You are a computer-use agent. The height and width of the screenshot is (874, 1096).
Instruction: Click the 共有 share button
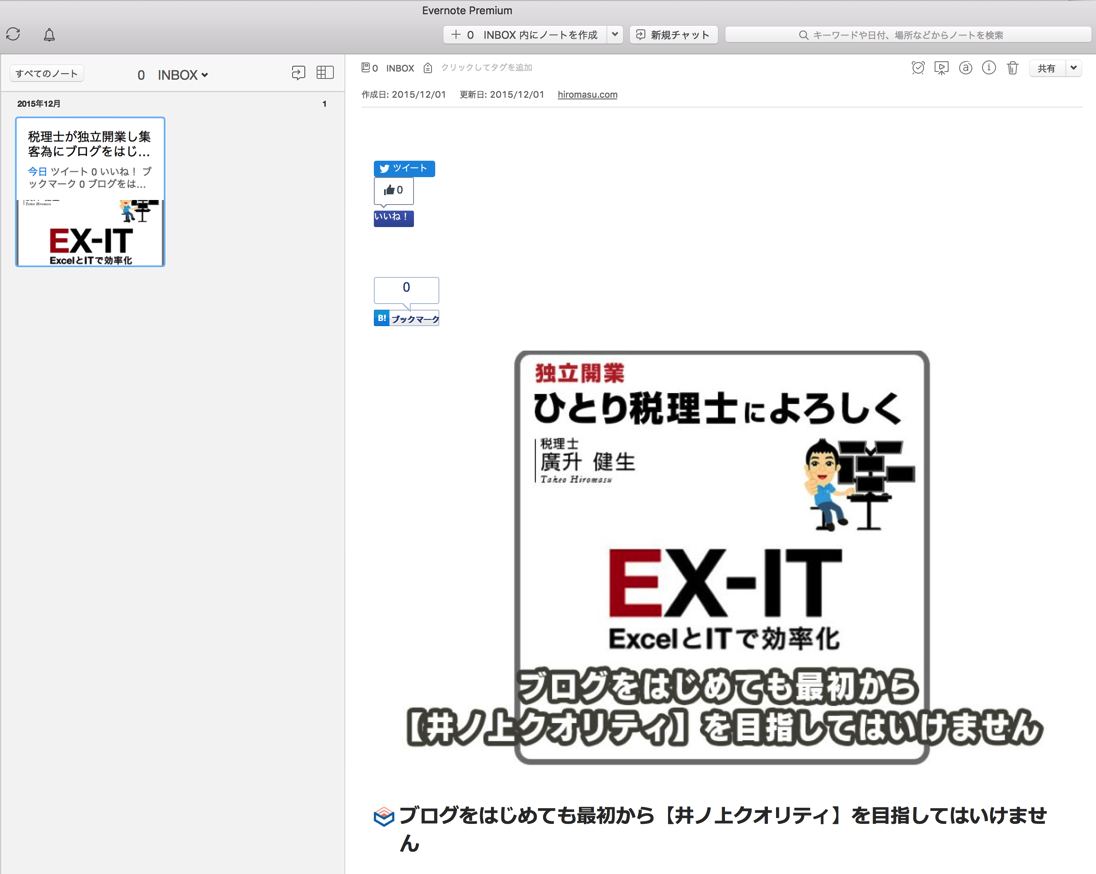(x=1046, y=69)
